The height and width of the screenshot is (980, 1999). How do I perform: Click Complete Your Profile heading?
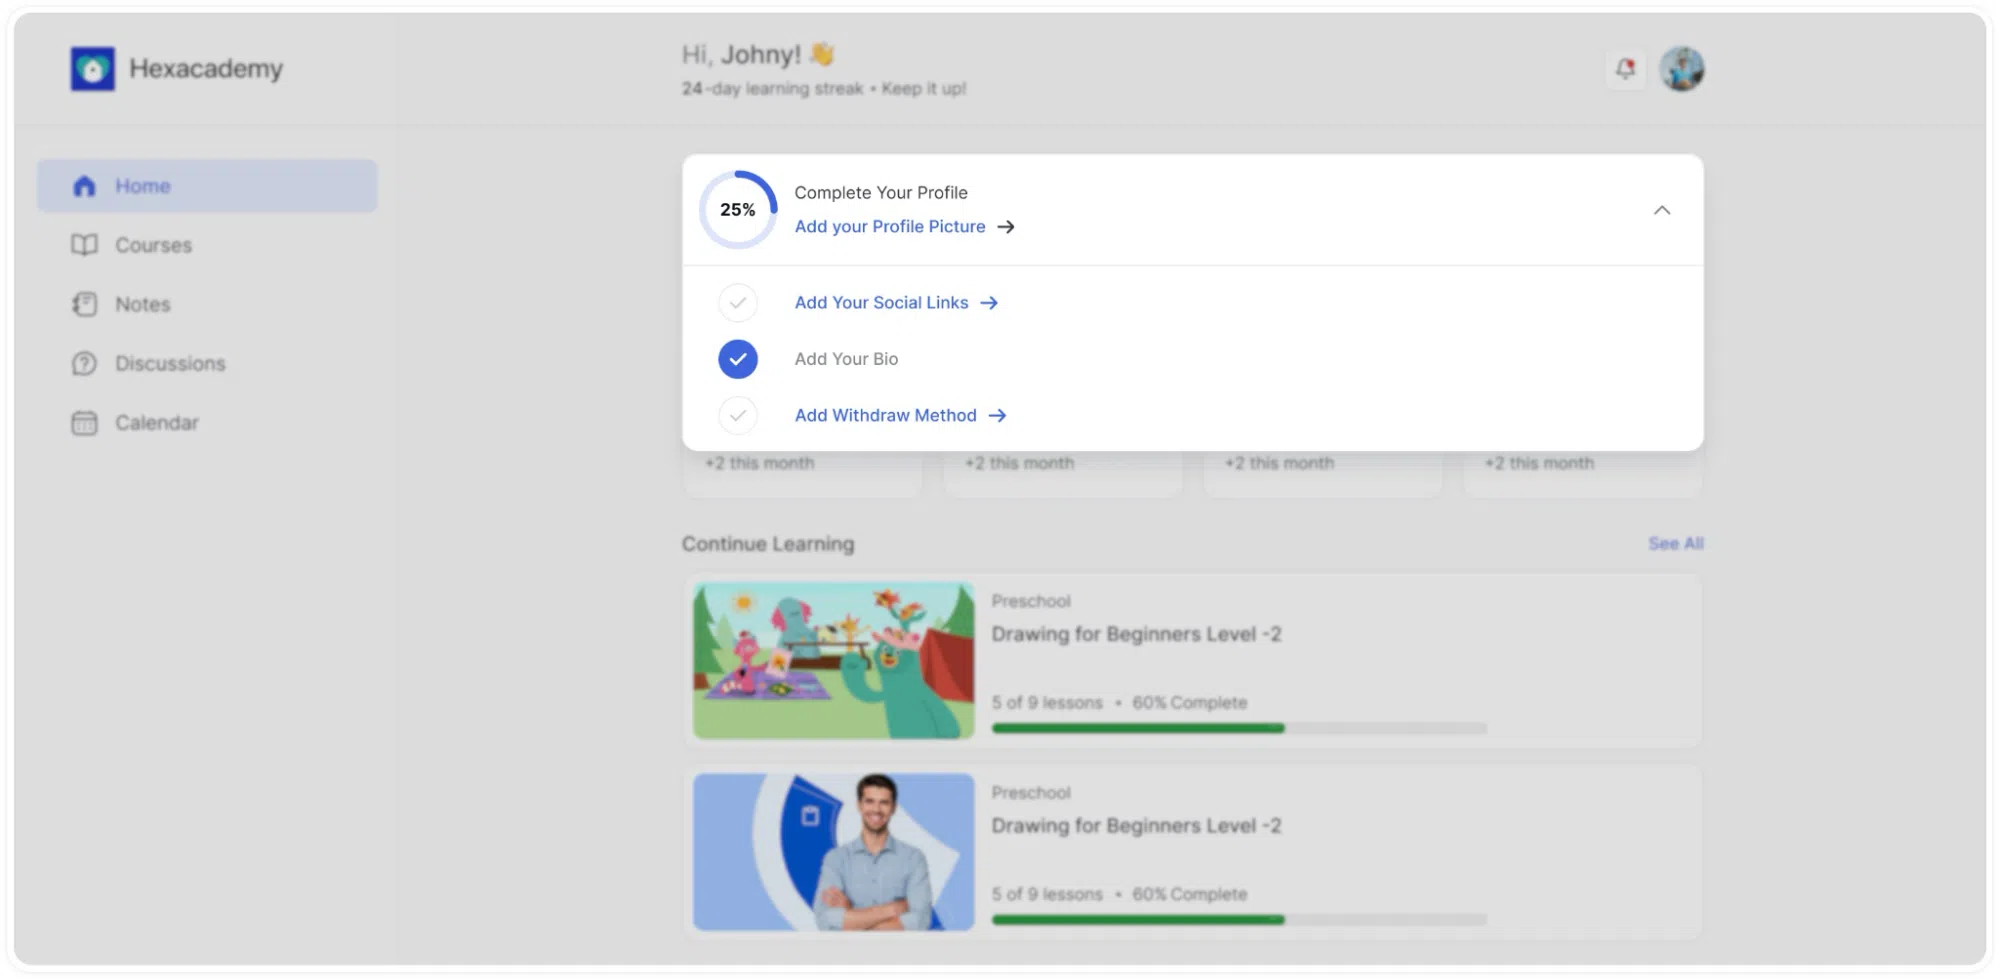[881, 192]
